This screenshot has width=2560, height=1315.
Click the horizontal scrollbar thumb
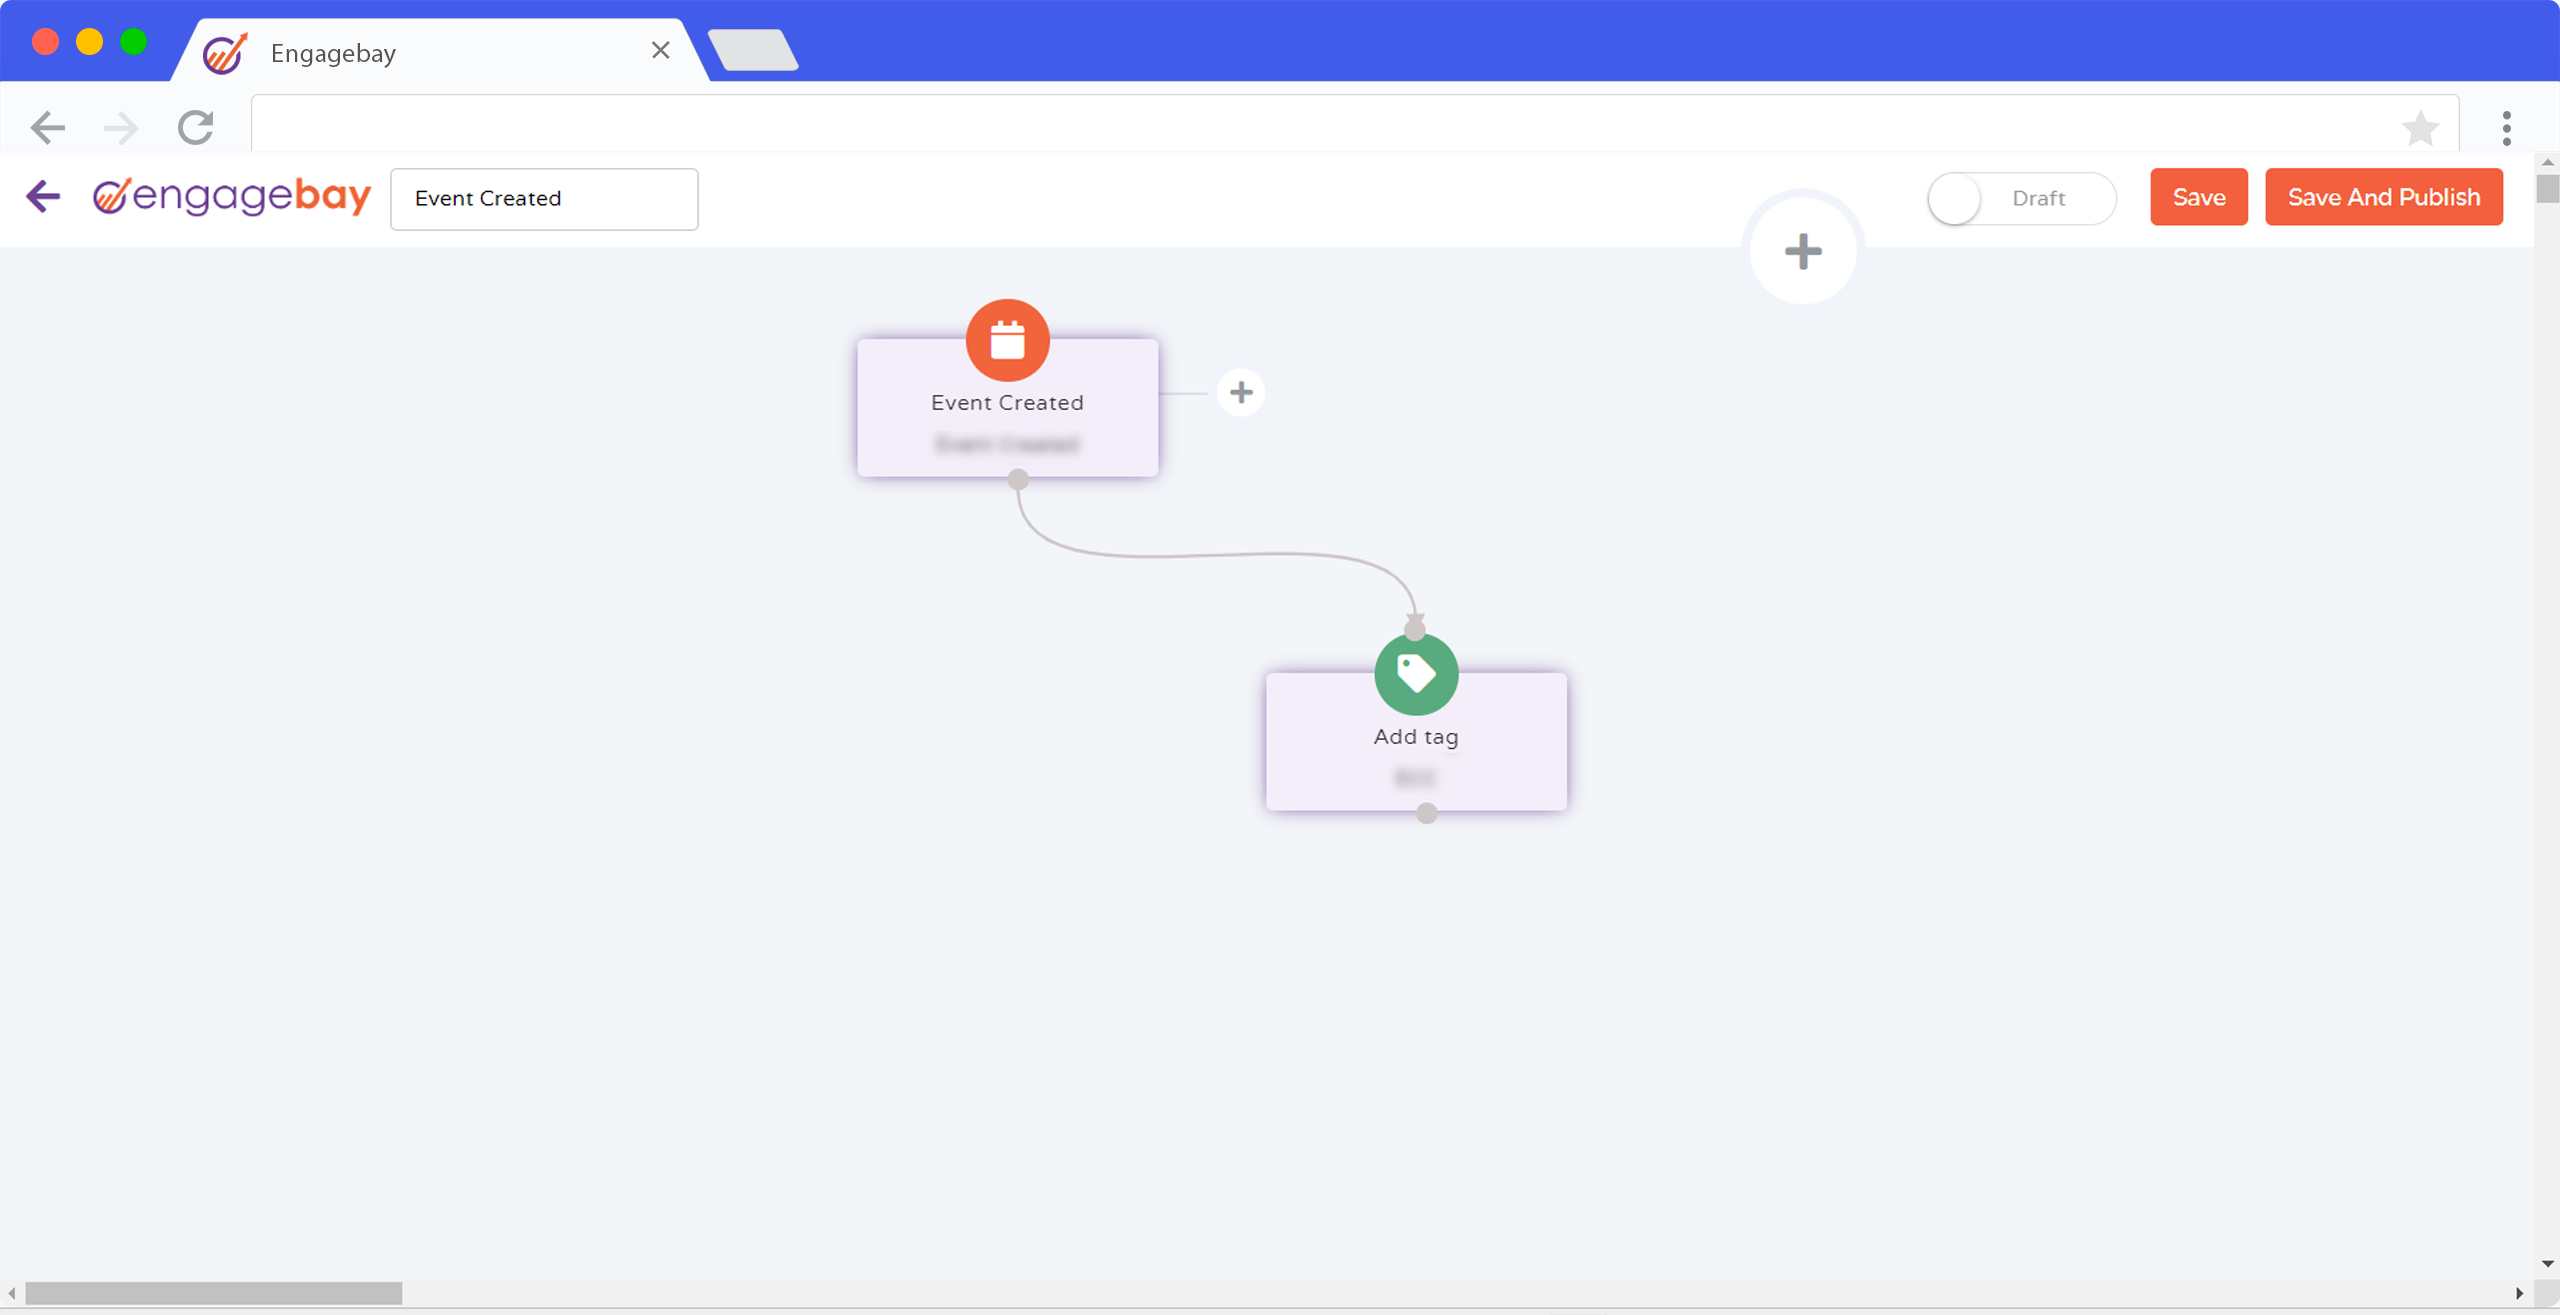coord(214,1293)
